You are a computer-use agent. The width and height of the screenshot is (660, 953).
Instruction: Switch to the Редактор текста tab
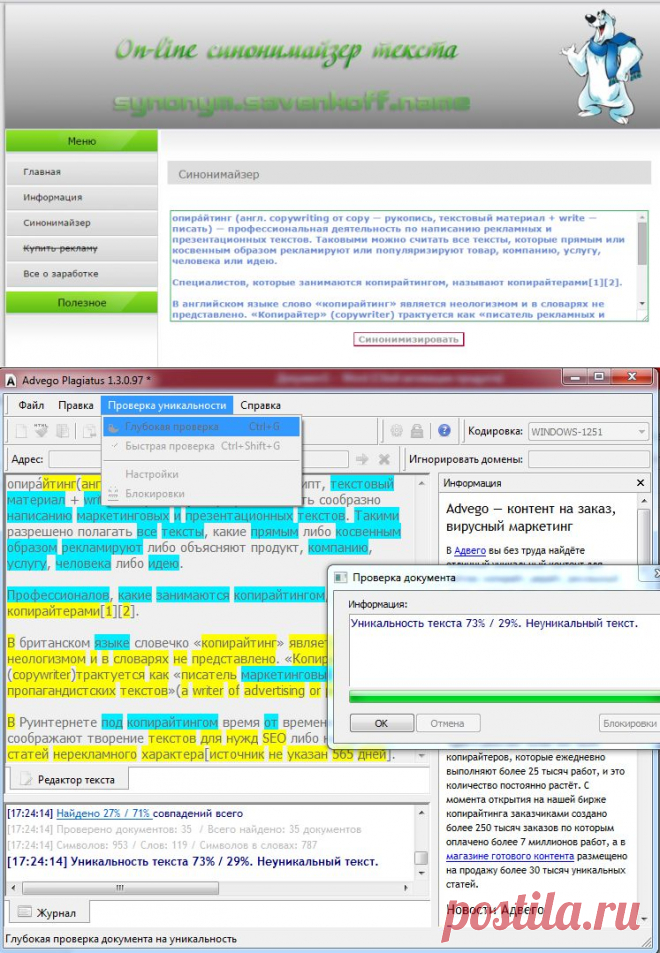[x=68, y=779]
